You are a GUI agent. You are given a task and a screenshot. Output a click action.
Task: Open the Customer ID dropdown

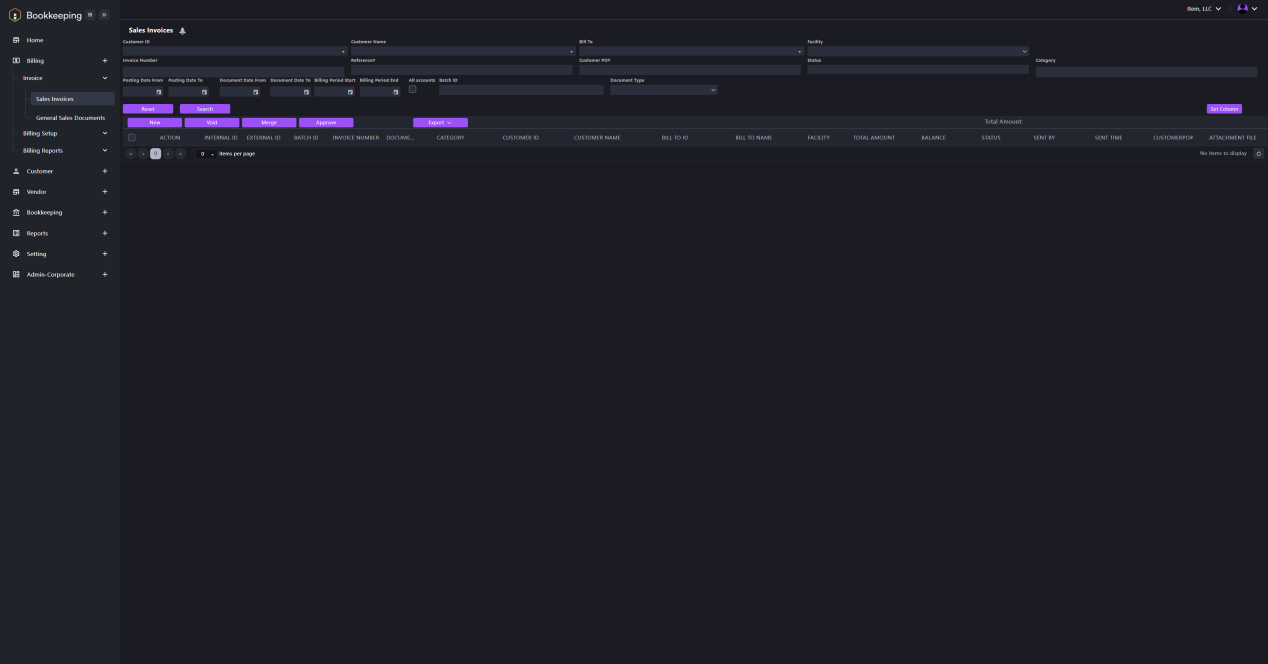tap(343, 51)
